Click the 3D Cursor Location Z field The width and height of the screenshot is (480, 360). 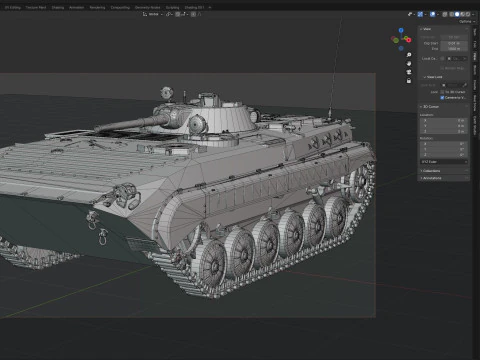click(443, 131)
